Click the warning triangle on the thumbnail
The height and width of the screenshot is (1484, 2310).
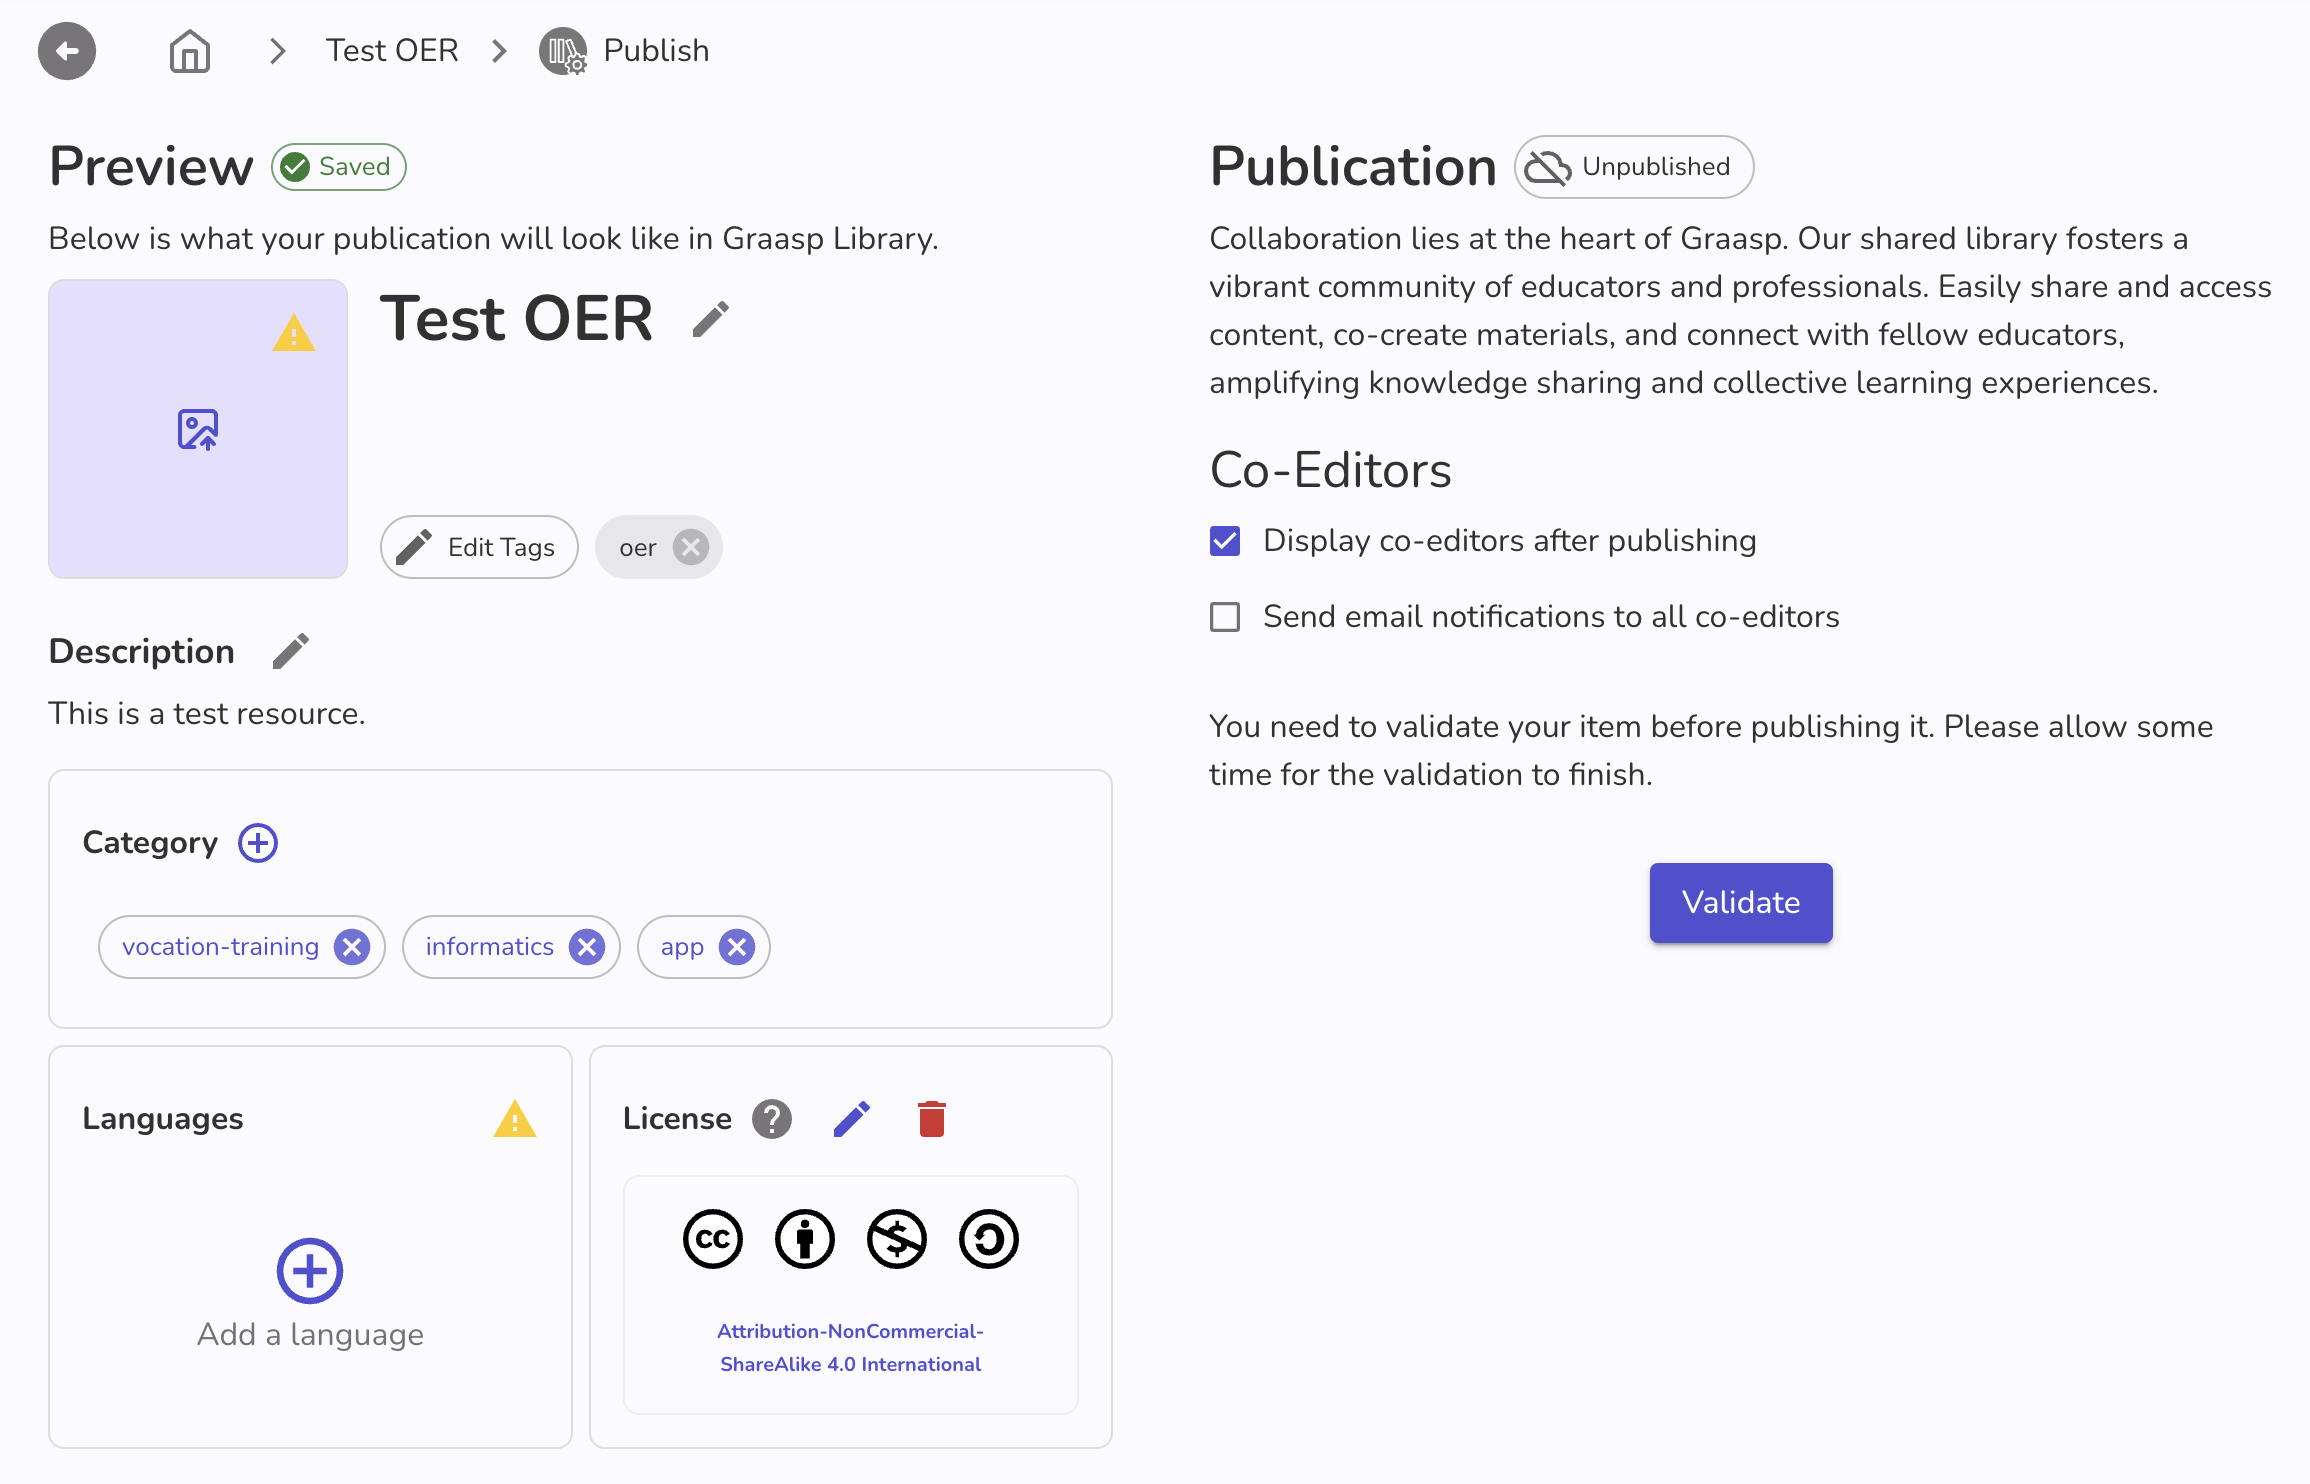coord(293,333)
